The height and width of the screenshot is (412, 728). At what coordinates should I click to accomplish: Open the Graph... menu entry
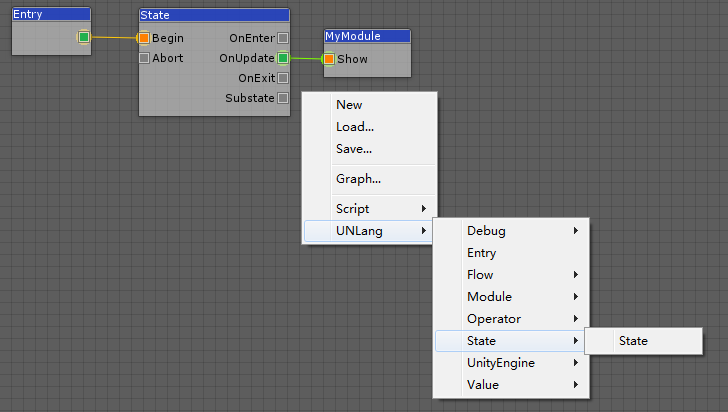click(x=358, y=179)
